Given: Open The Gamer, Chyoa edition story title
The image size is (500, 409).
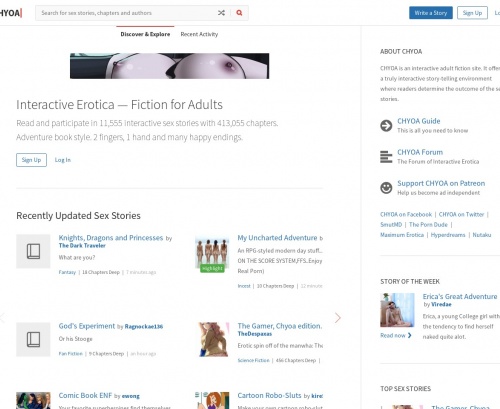Looking at the screenshot, I should 280,326.
